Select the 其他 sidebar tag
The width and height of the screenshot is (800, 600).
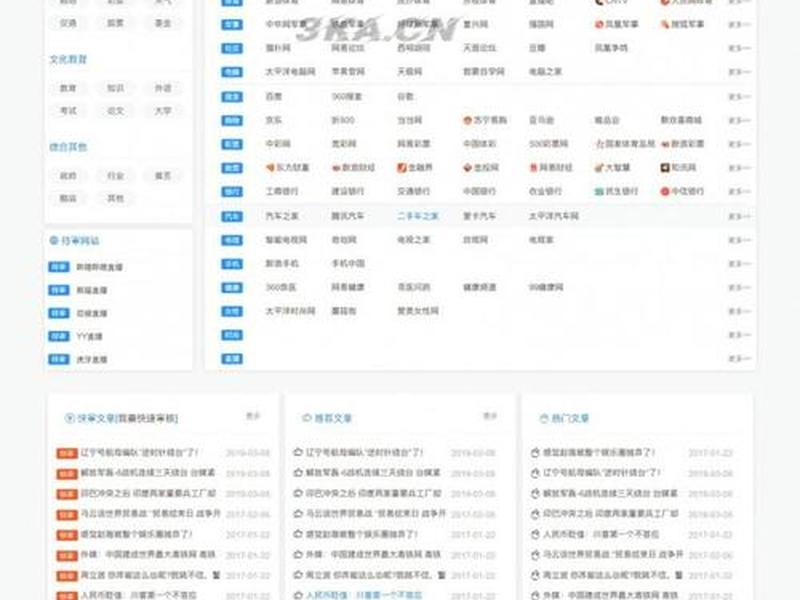[115, 198]
